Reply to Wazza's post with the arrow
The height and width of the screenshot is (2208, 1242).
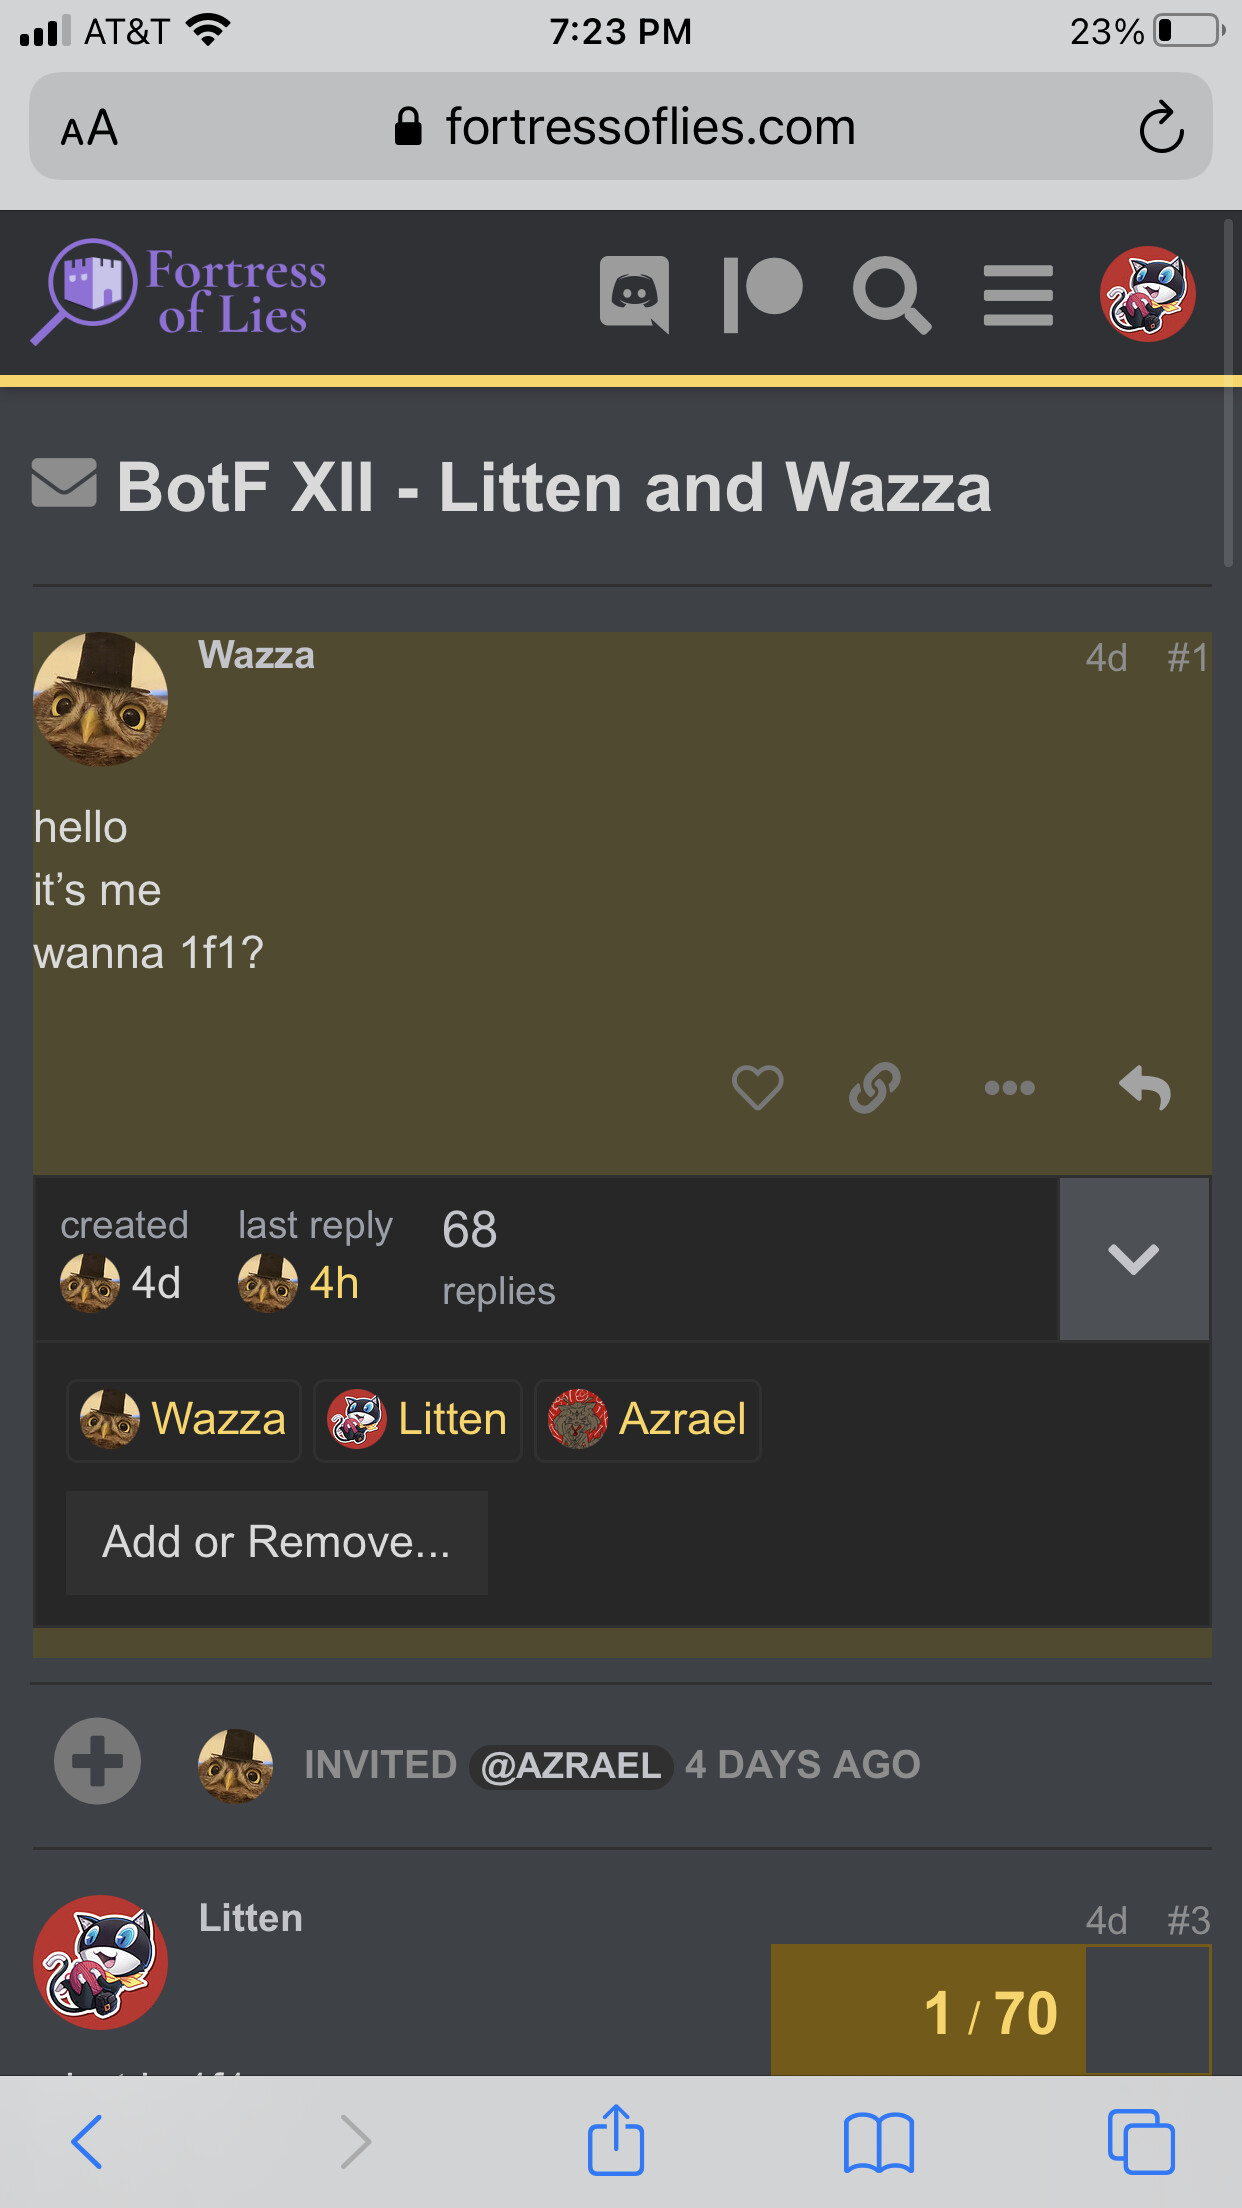click(x=1145, y=1088)
